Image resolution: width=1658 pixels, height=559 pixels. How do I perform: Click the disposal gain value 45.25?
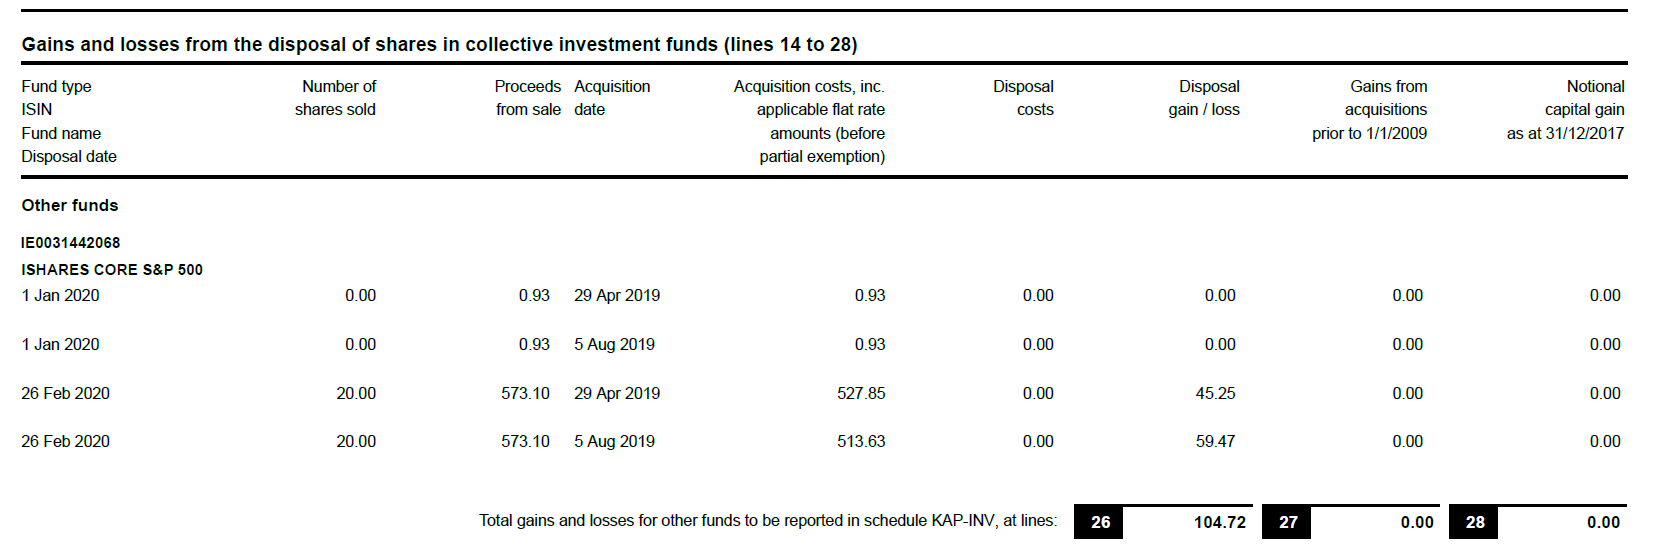pyautogui.click(x=1215, y=394)
